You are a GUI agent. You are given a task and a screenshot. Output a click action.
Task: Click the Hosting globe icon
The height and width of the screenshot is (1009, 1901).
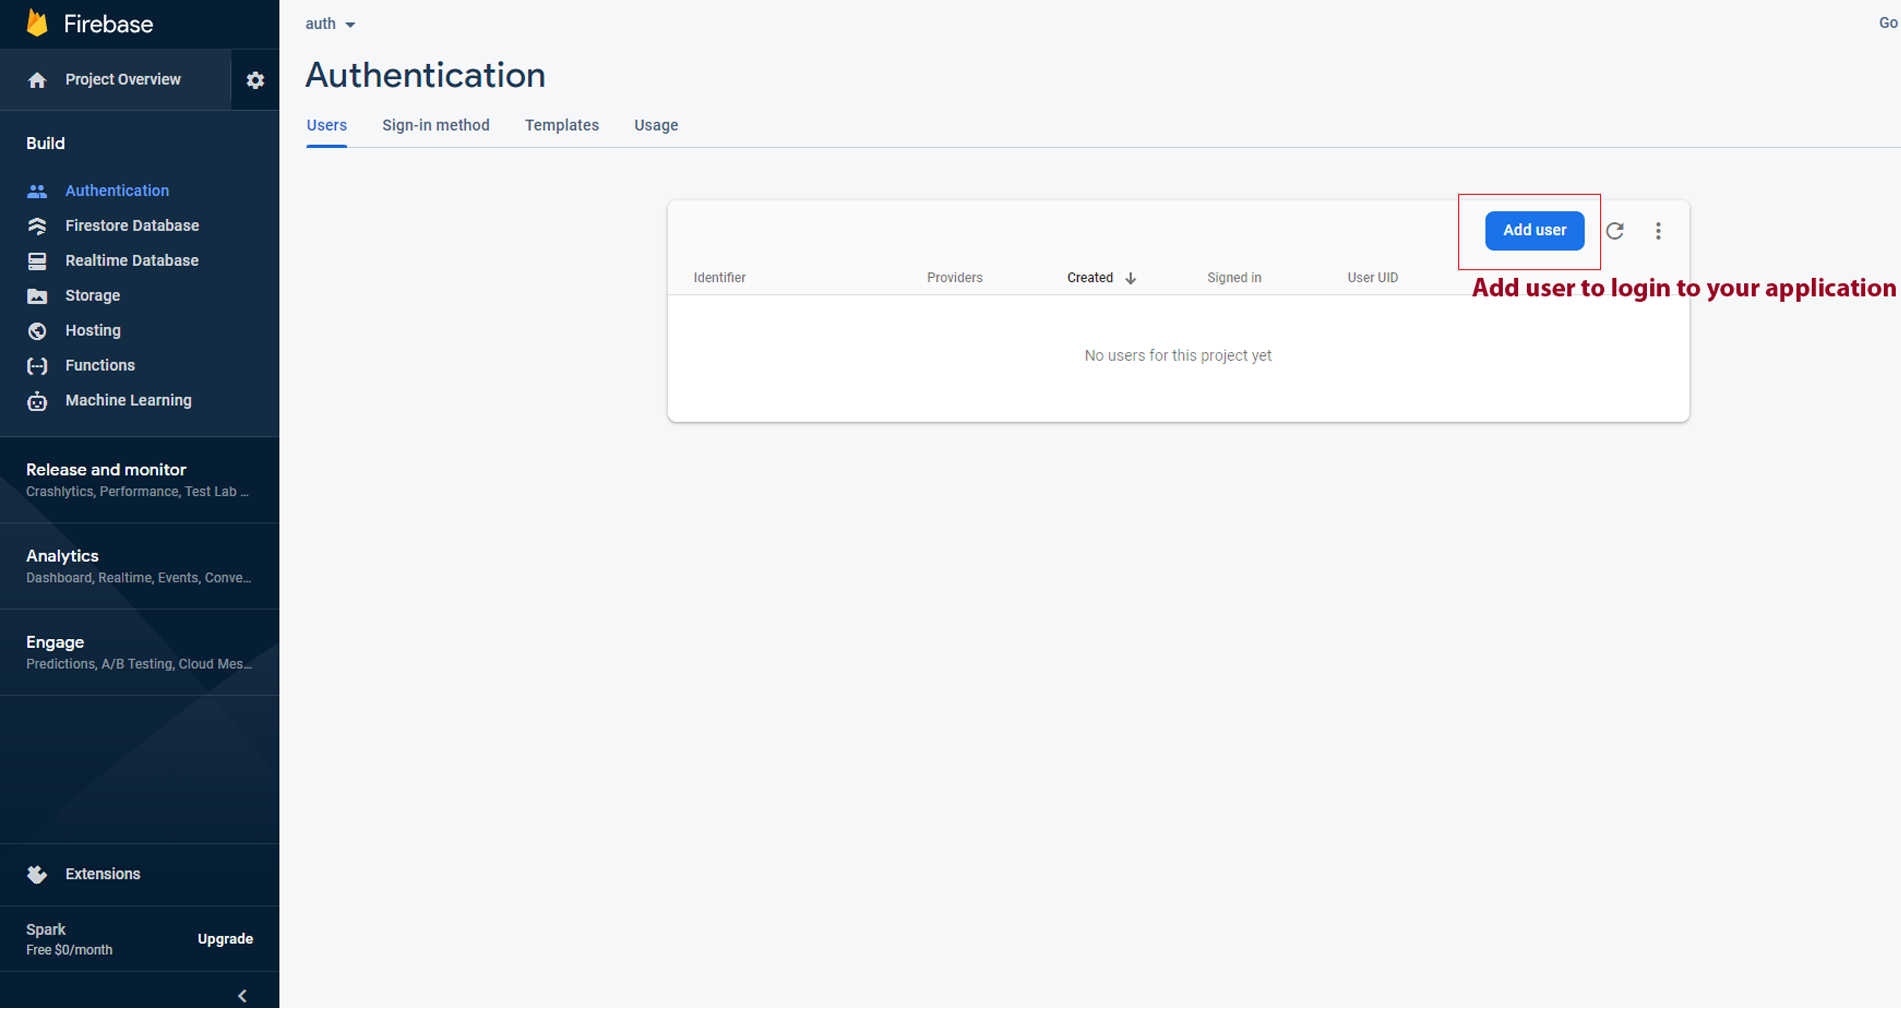[37, 331]
